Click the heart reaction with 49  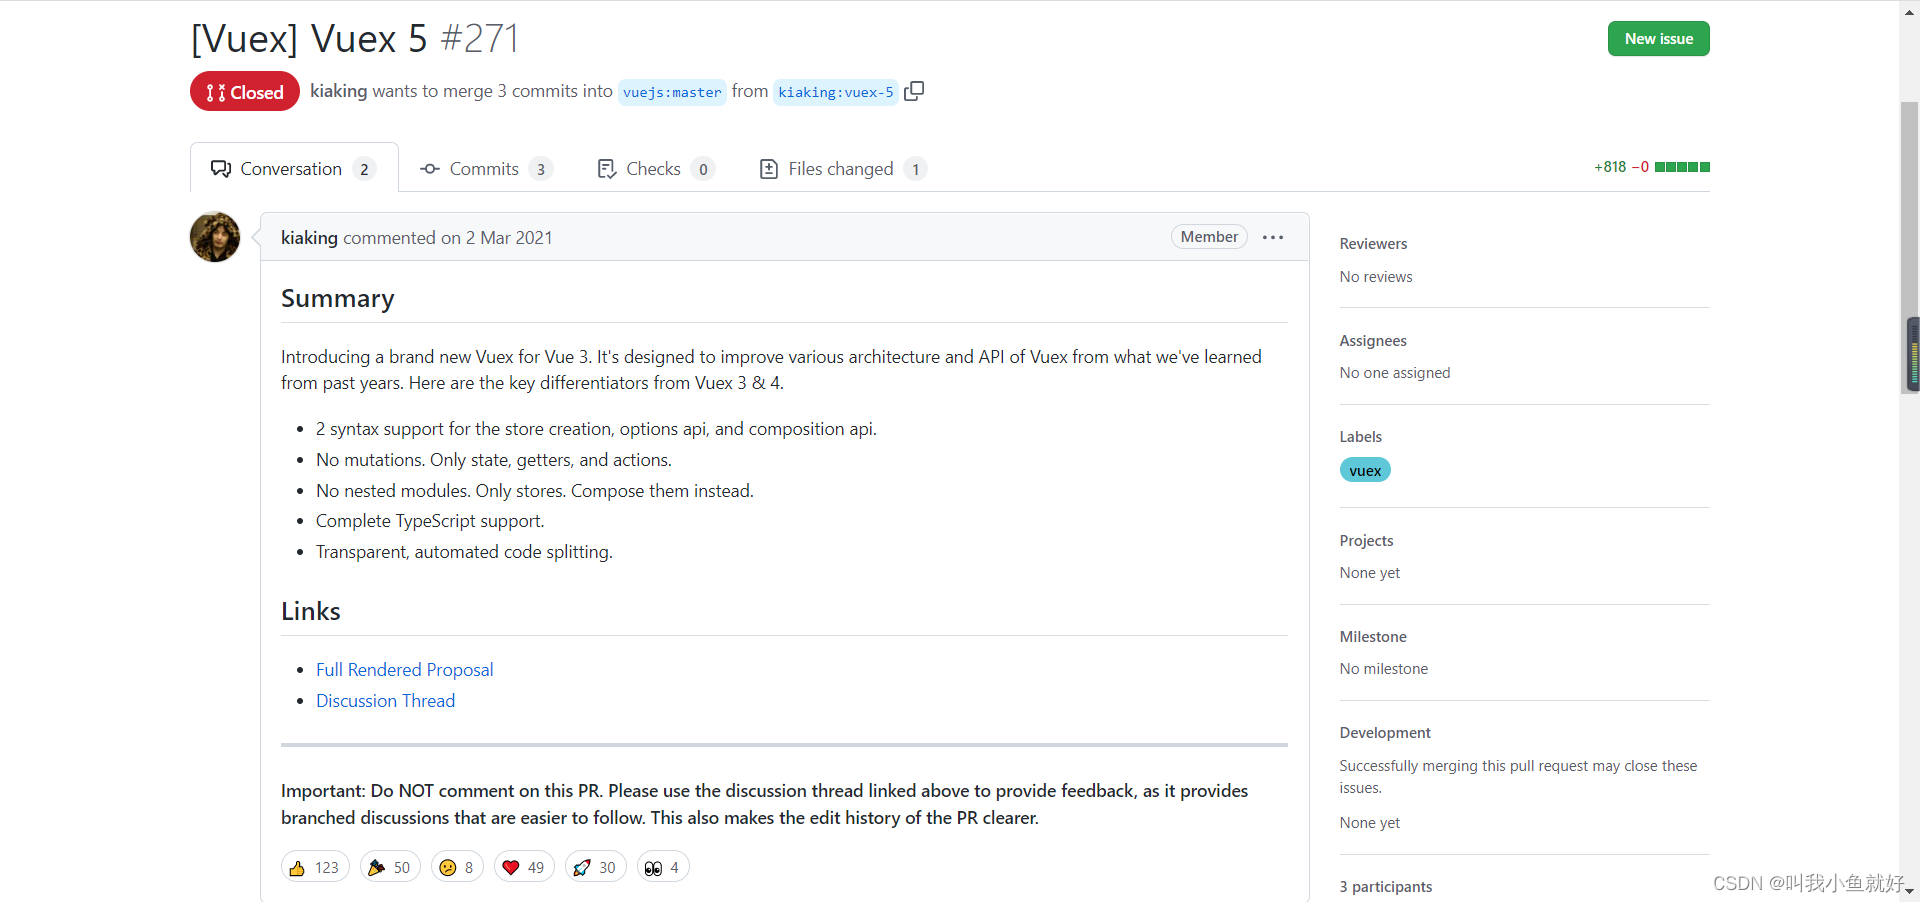pos(524,867)
